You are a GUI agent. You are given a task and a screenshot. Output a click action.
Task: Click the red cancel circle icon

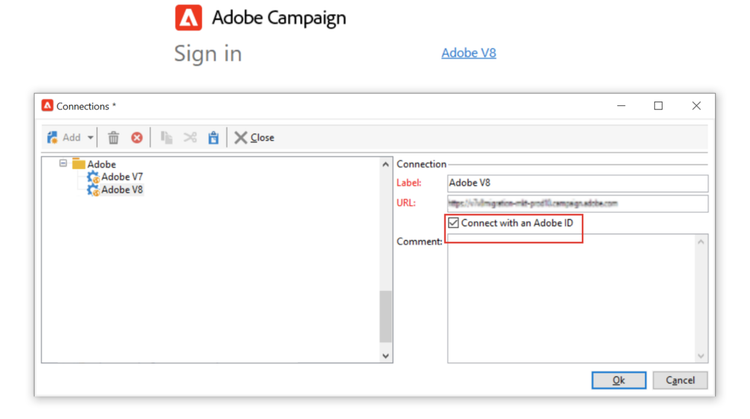[137, 138]
